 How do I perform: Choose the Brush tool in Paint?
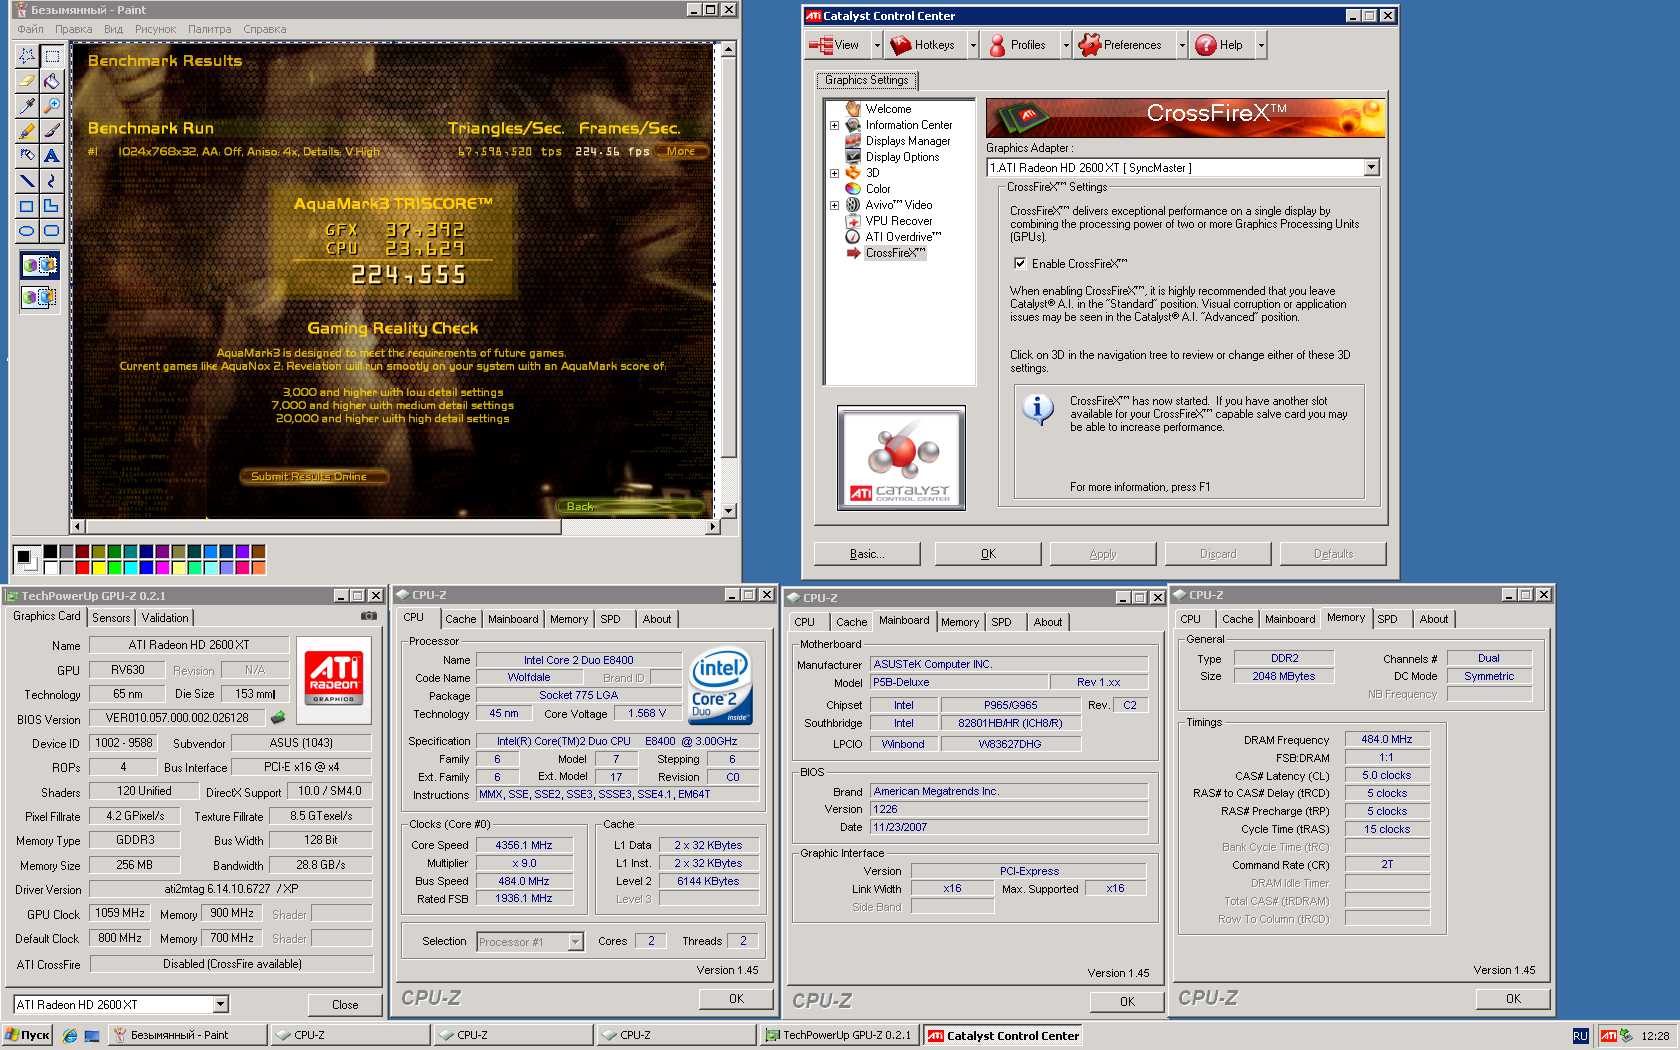point(52,131)
